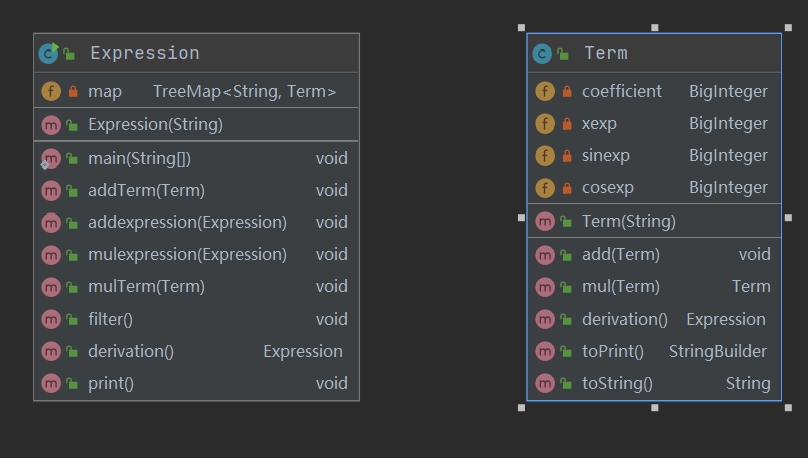Click the coefficient field icon
Viewport: 808px width, 458px height.
[x=545, y=92]
